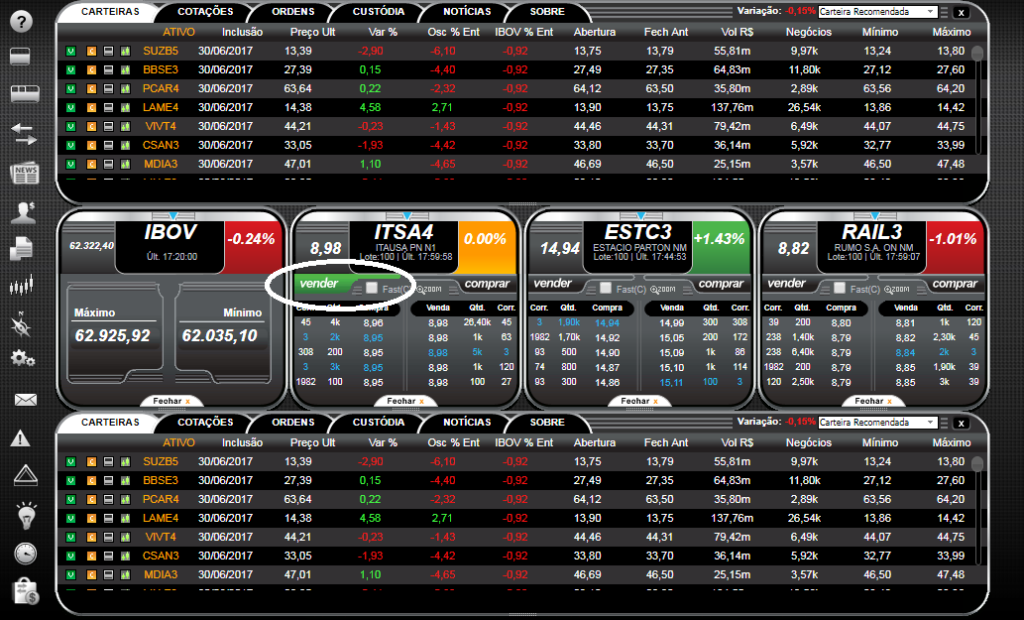Open CUSTÓDIA tab in bottom panel
1024x620 pixels.
[x=378, y=422]
